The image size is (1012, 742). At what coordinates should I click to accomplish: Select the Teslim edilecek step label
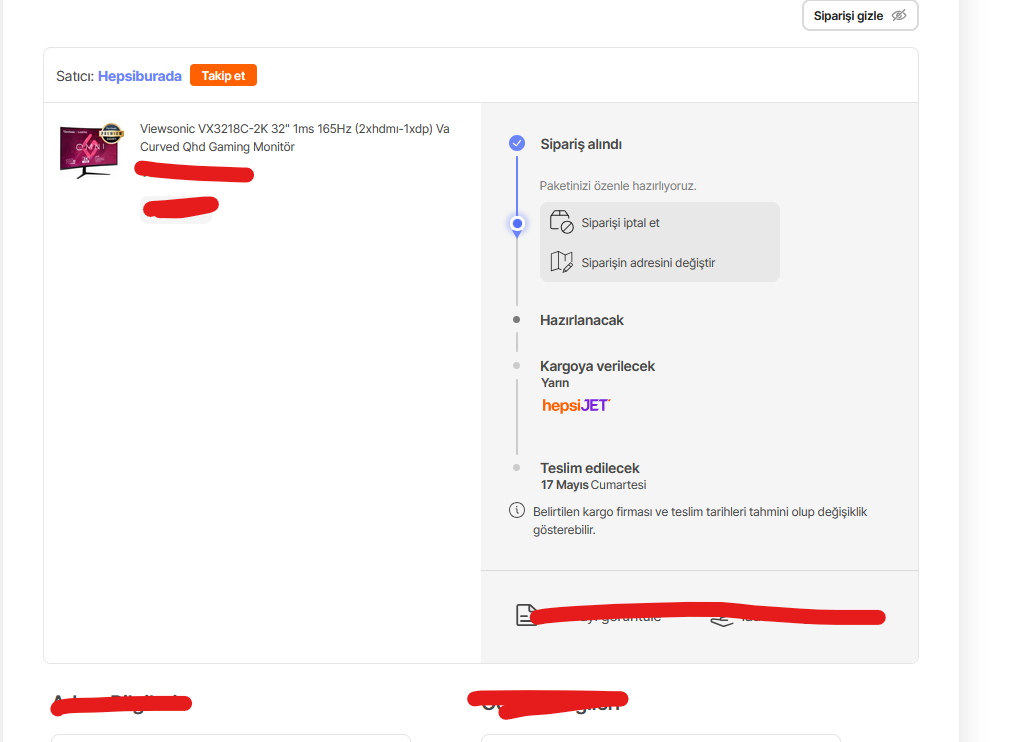point(589,468)
